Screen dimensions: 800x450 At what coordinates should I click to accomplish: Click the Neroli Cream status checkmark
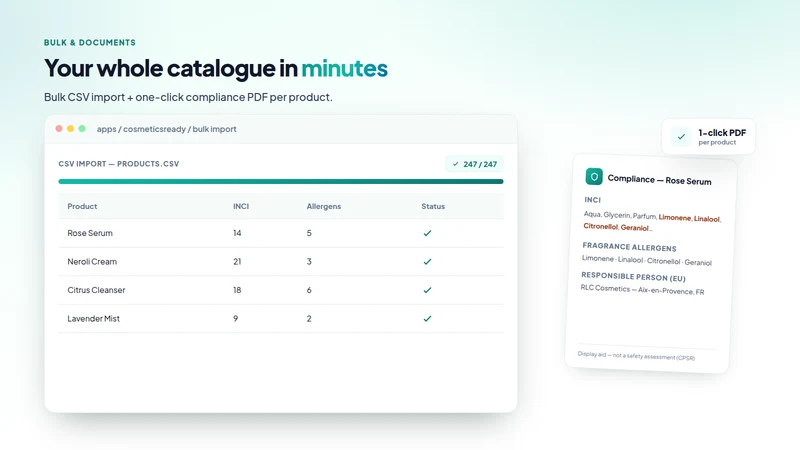pyautogui.click(x=428, y=262)
